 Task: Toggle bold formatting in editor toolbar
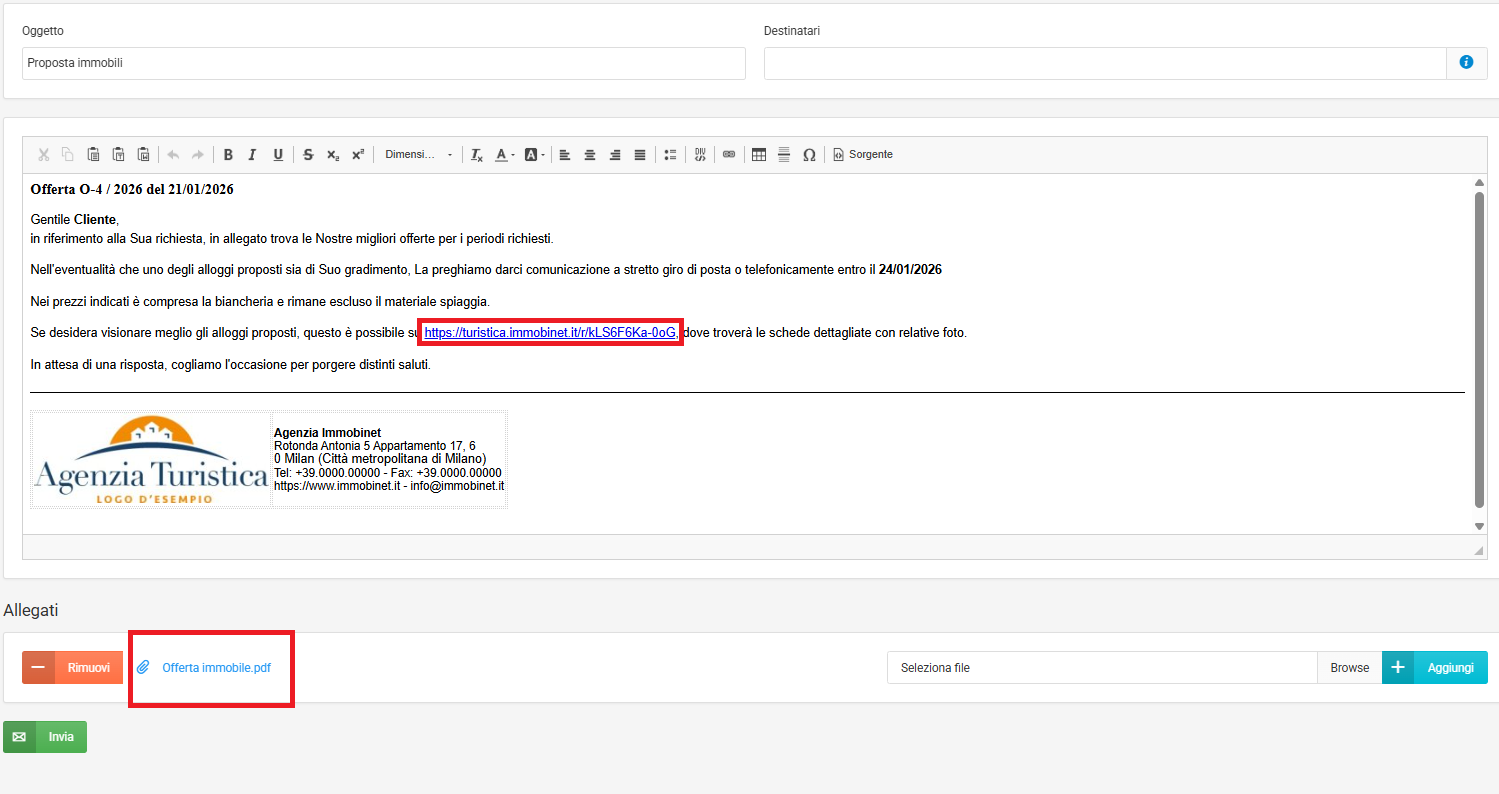(x=228, y=155)
